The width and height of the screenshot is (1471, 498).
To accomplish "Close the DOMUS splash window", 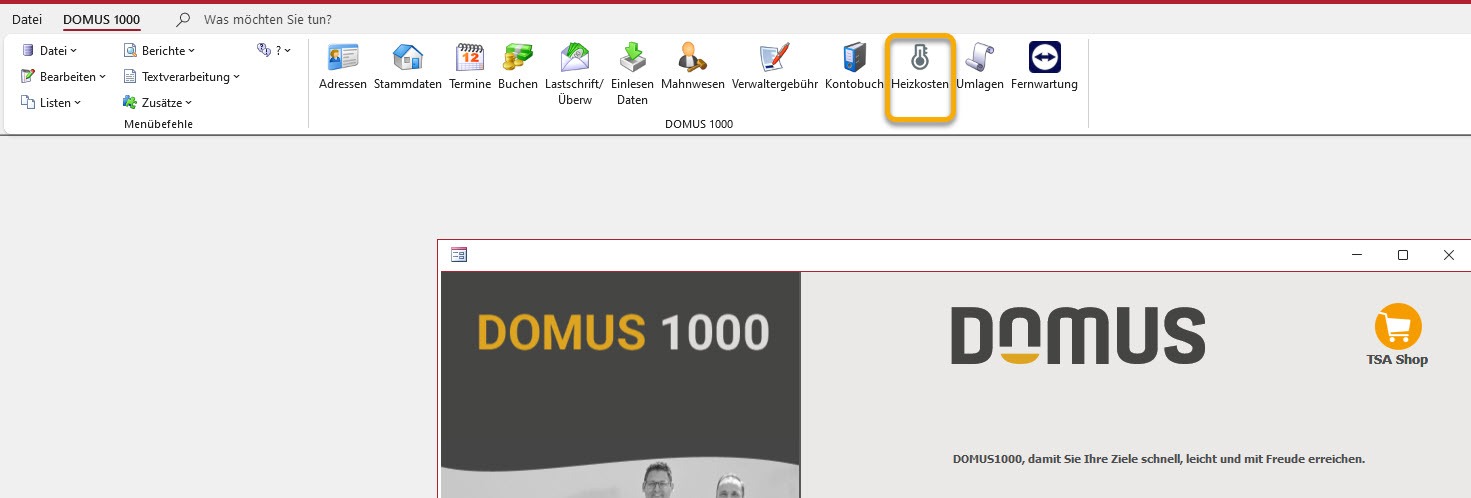I will tap(1449, 255).
